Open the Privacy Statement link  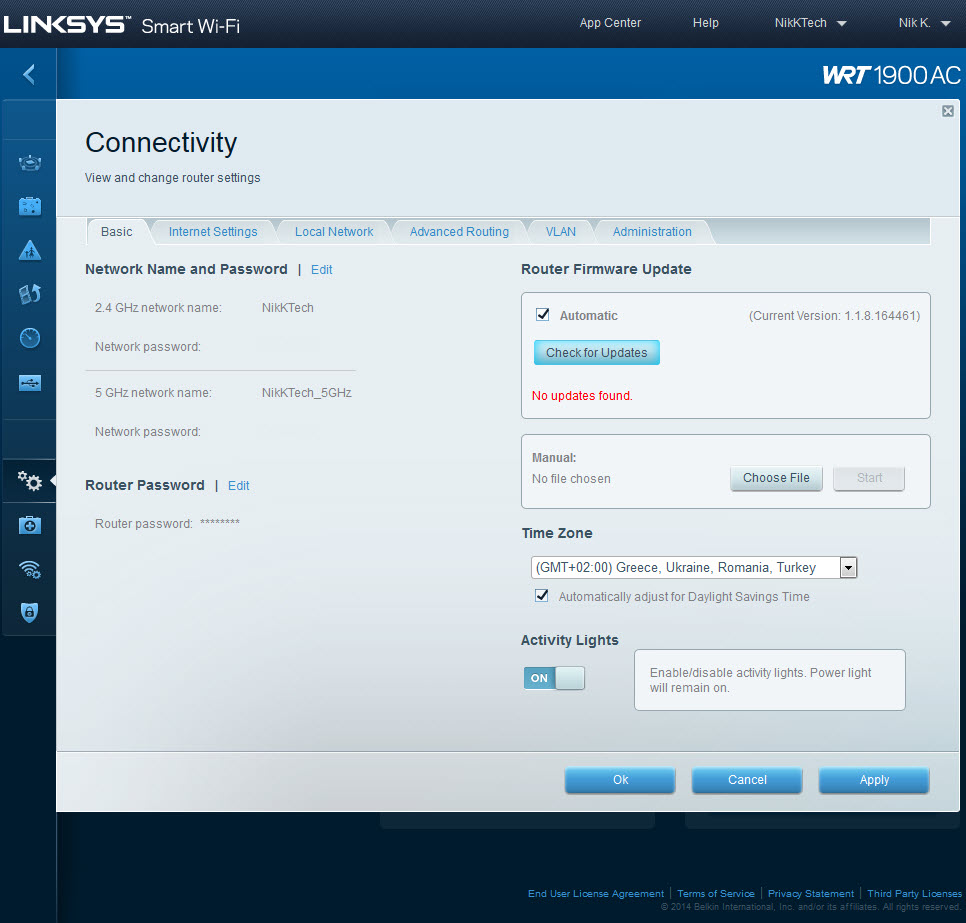coord(810,893)
